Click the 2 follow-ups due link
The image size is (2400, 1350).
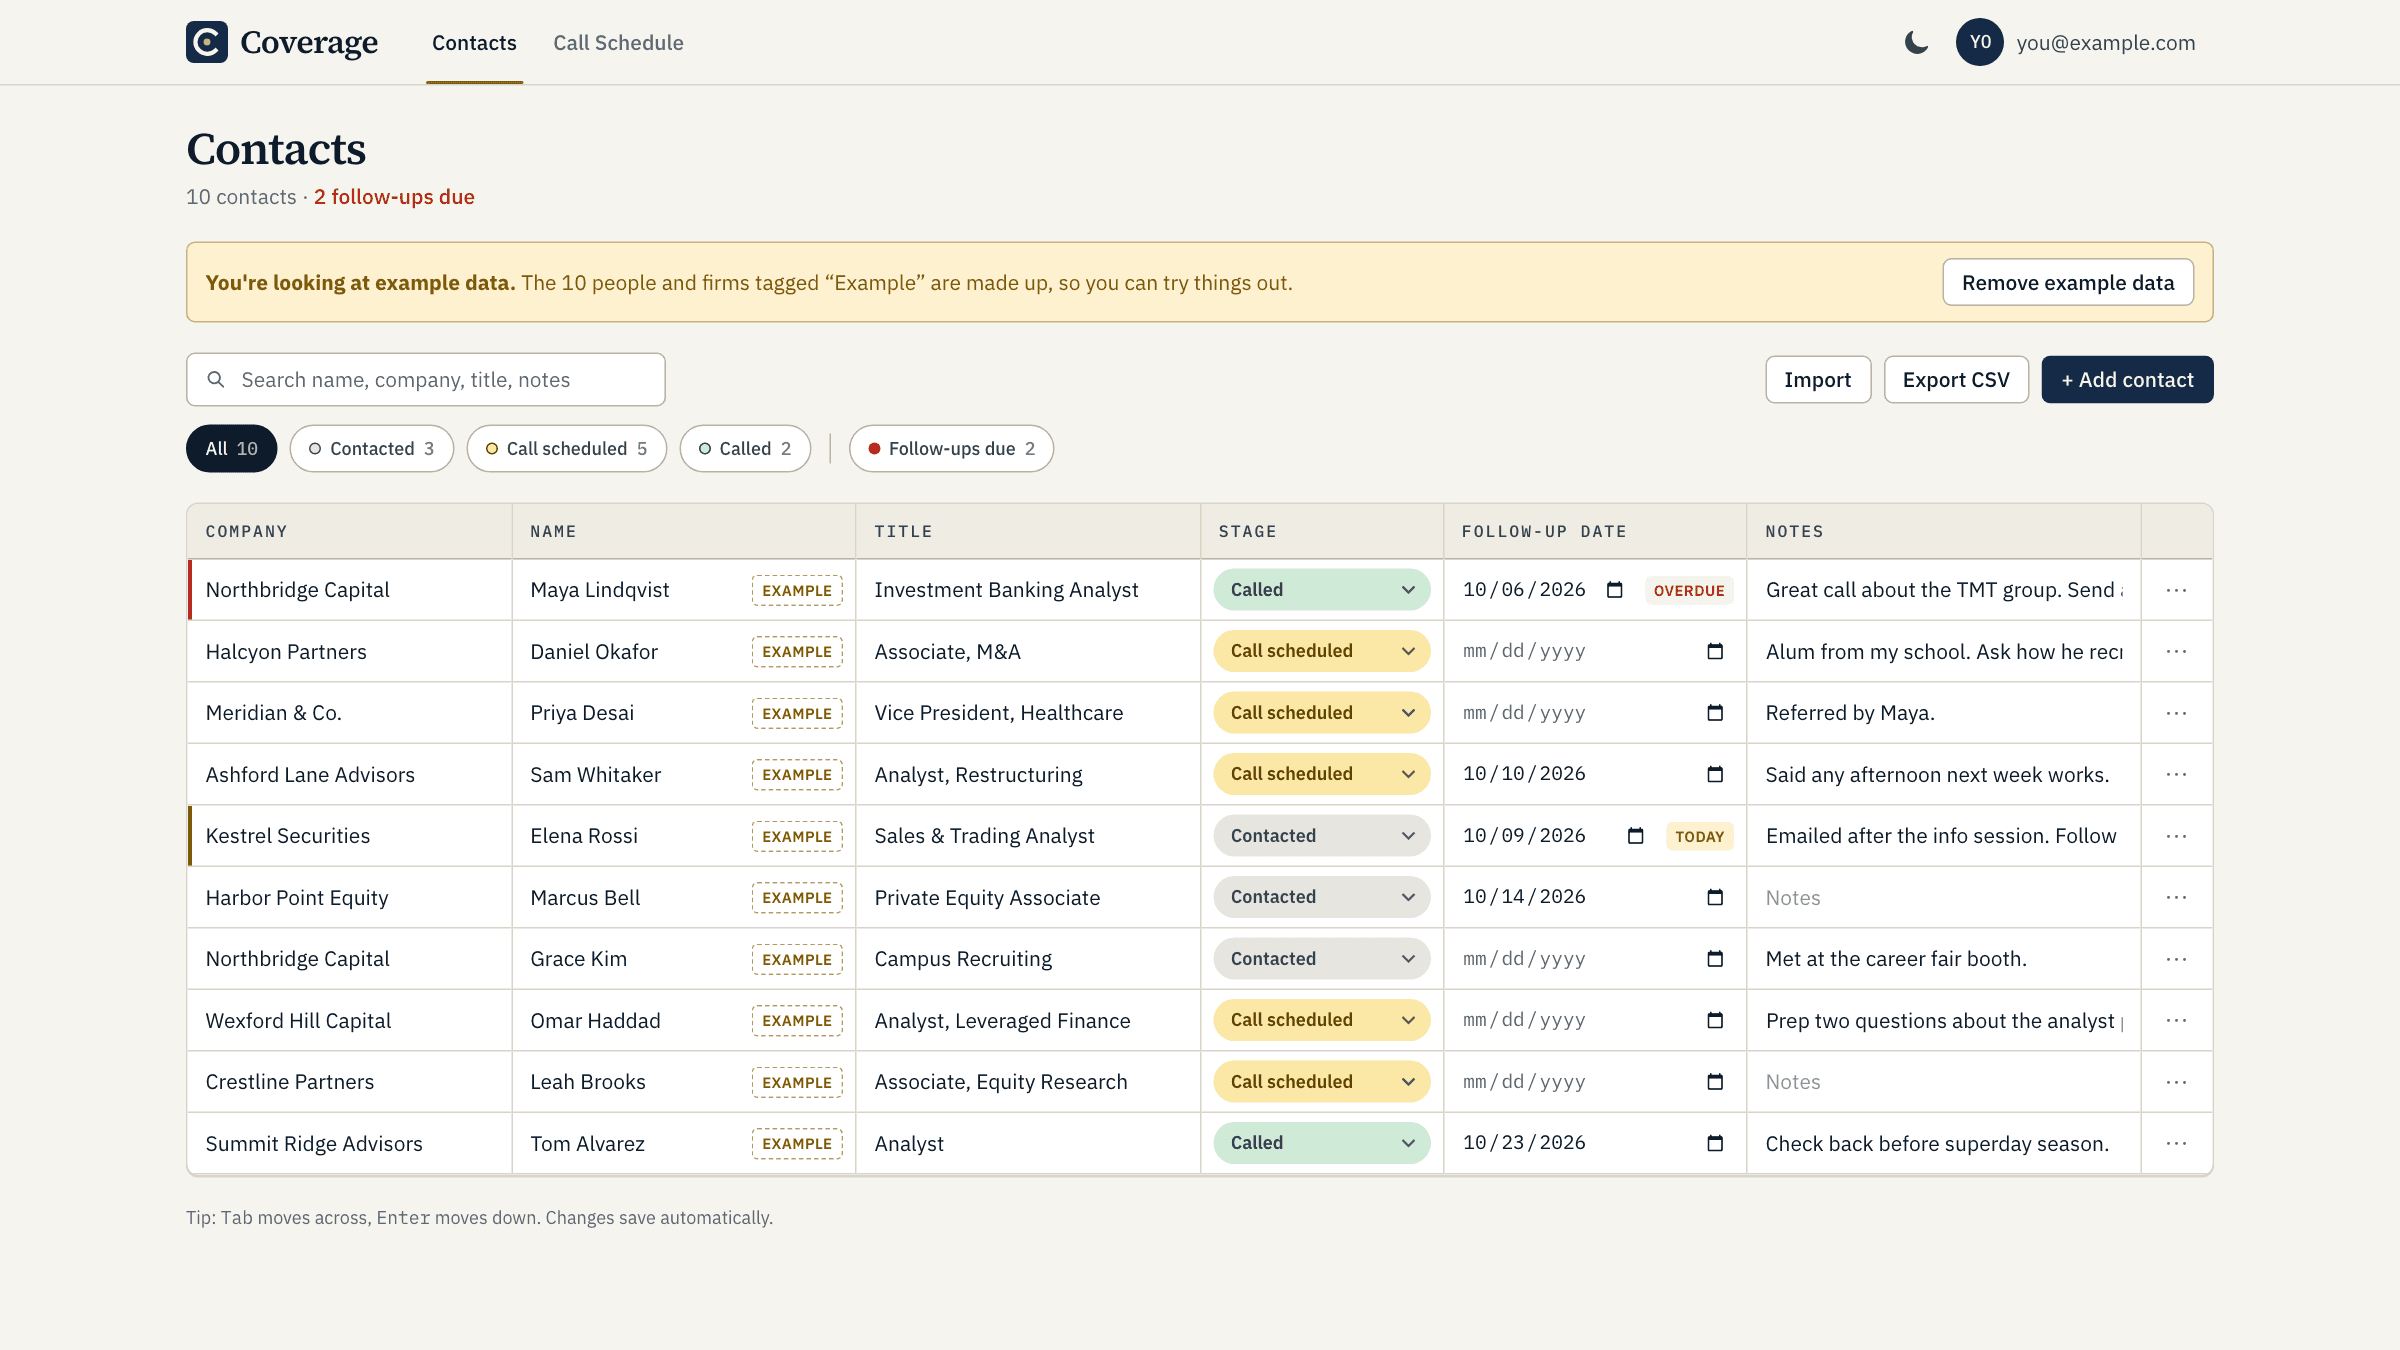click(x=394, y=197)
